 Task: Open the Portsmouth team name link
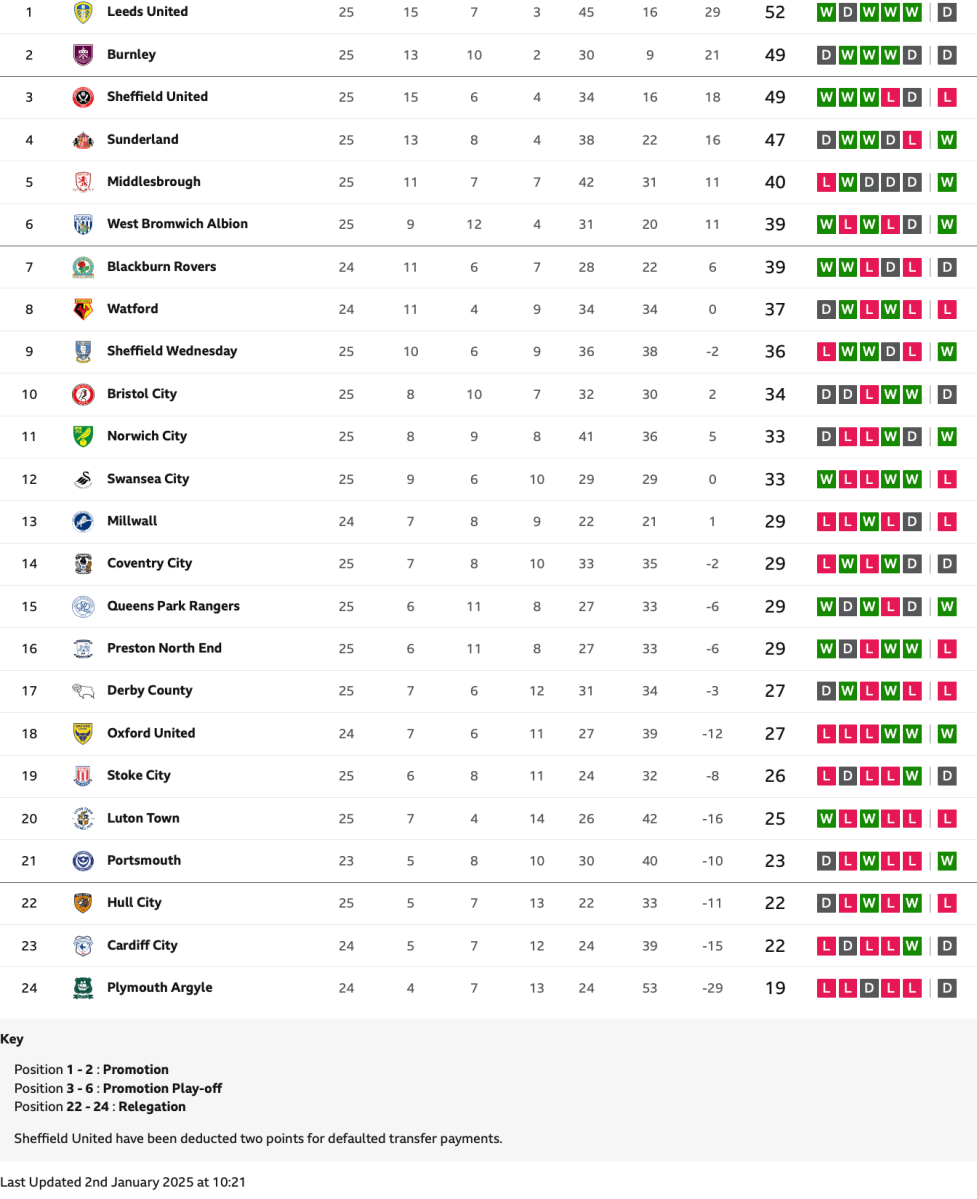(x=144, y=860)
